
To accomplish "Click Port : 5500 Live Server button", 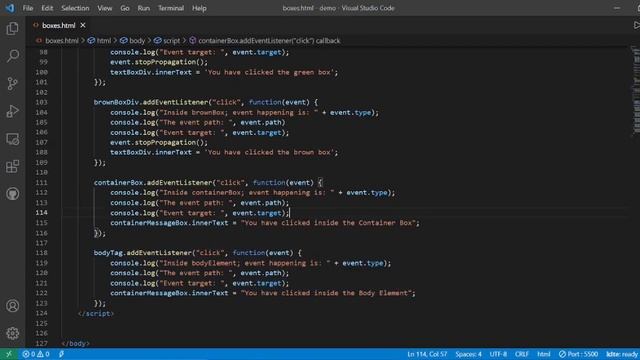I will (578, 354).
